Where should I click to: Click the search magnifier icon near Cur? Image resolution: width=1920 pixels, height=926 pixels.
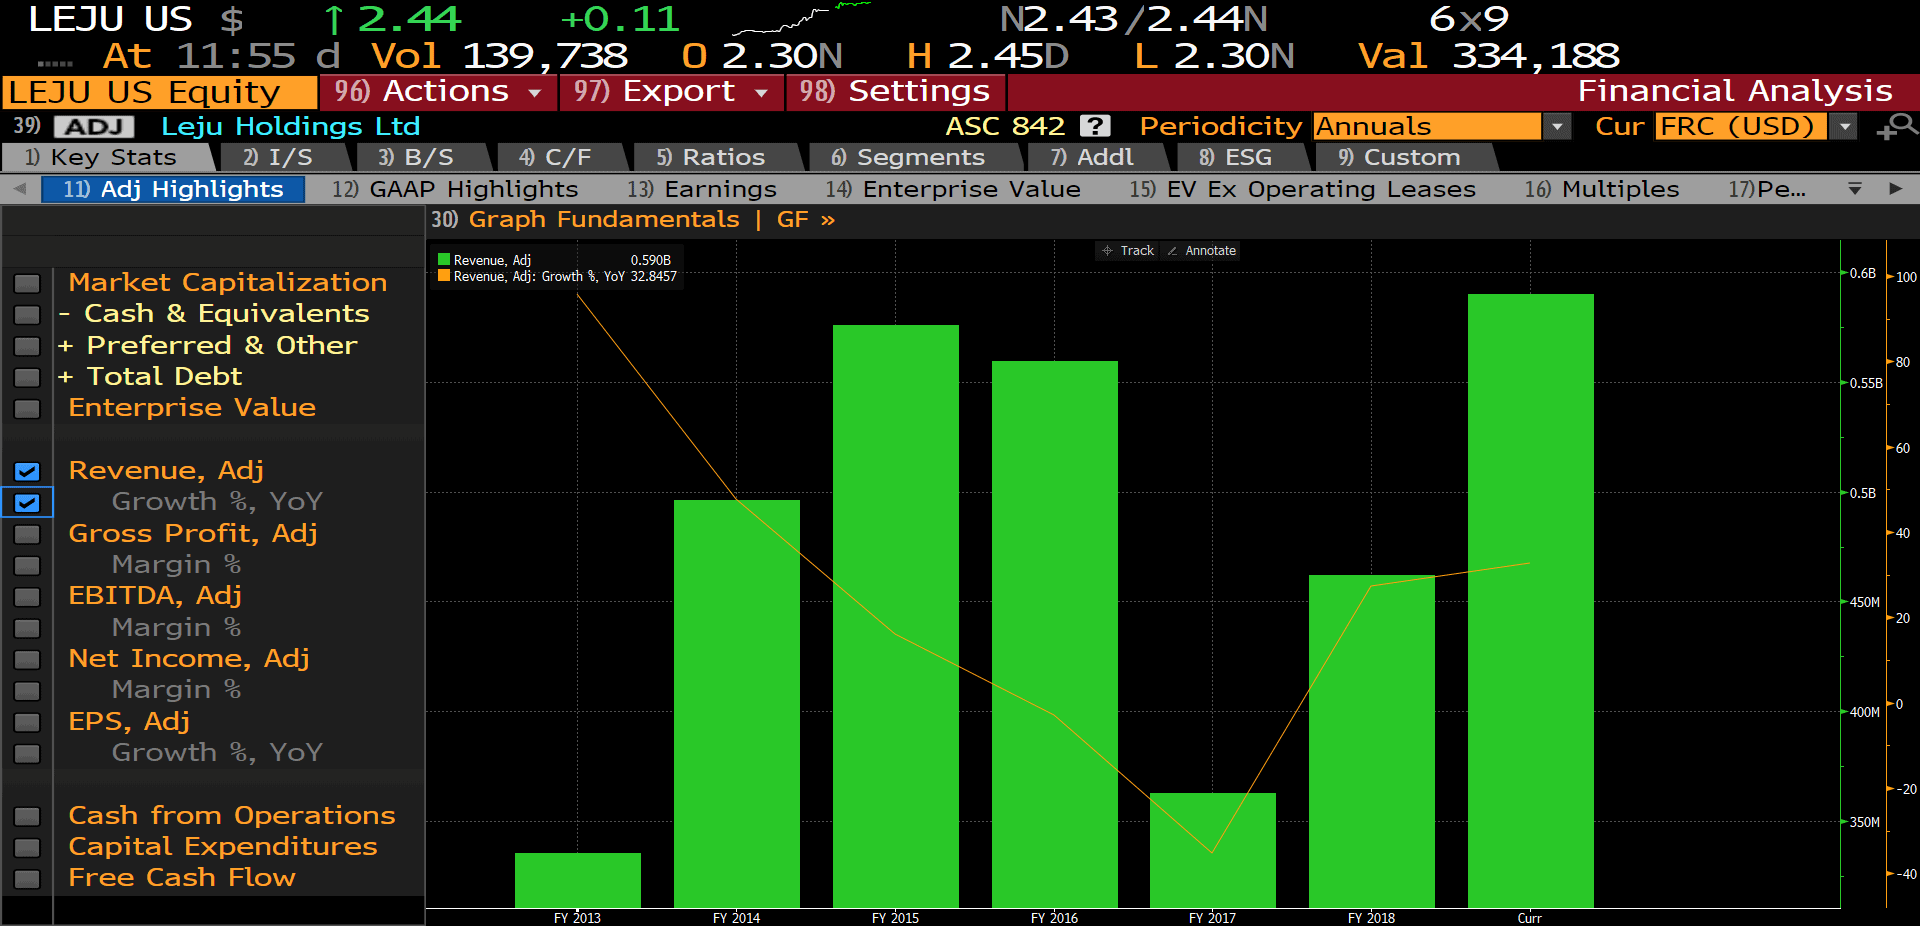[x=1897, y=126]
